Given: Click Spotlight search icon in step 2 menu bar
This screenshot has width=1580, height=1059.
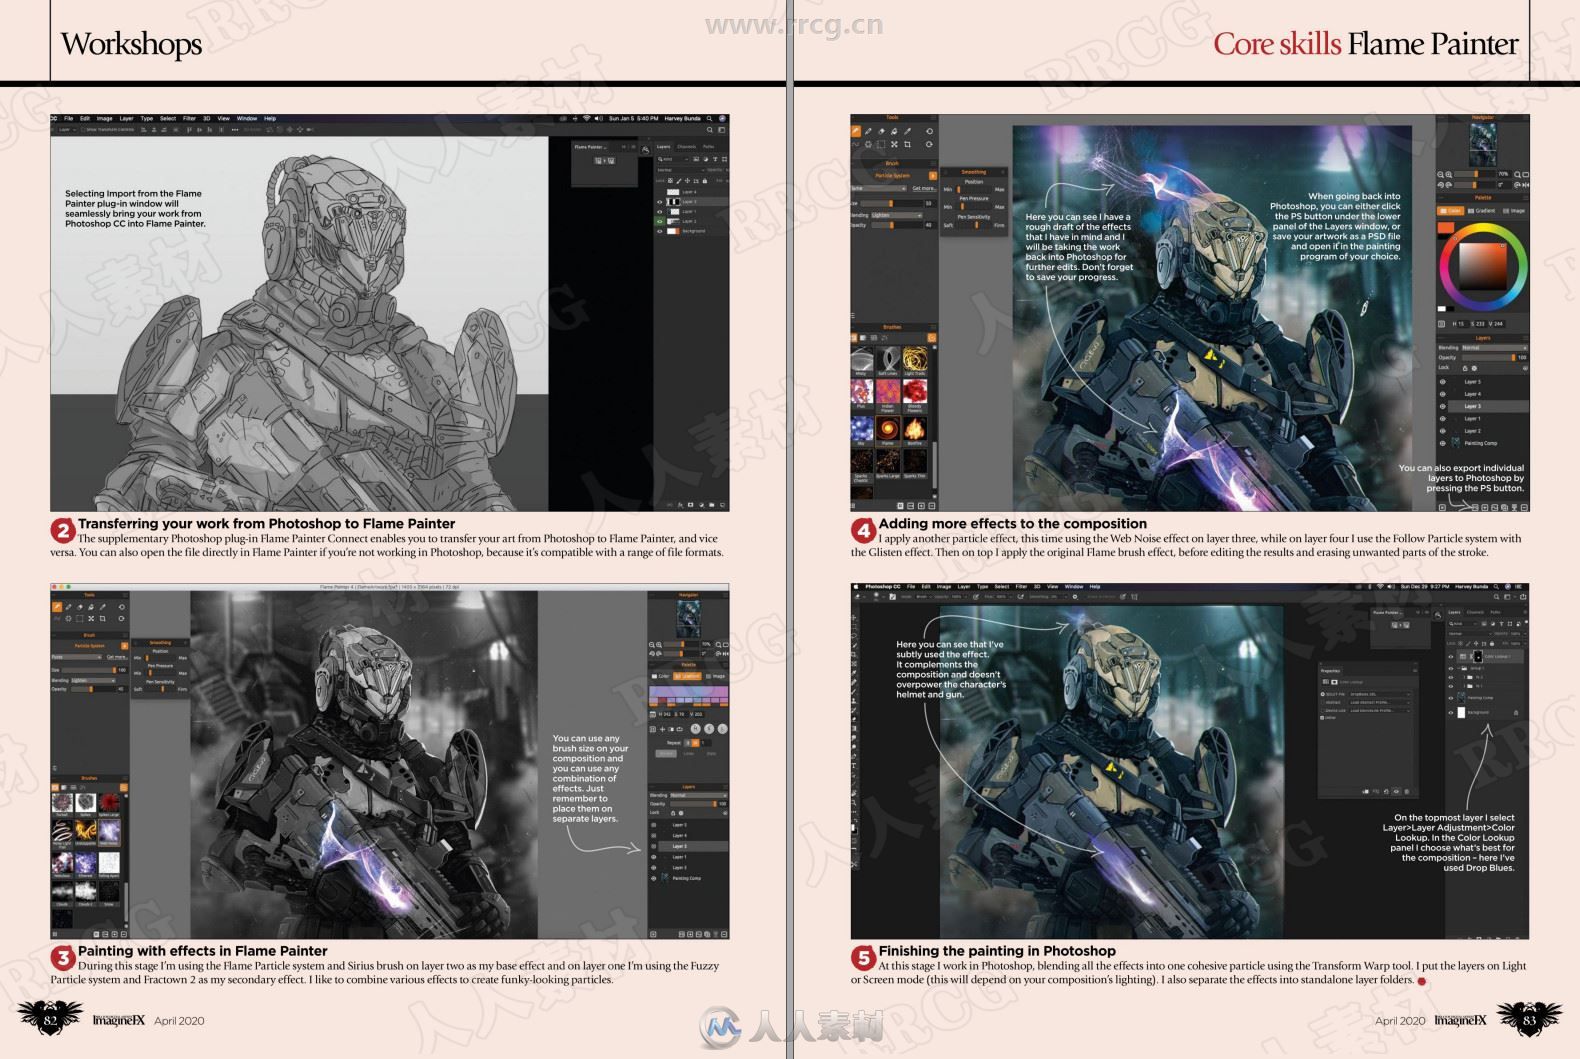Looking at the screenshot, I should 709,118.
